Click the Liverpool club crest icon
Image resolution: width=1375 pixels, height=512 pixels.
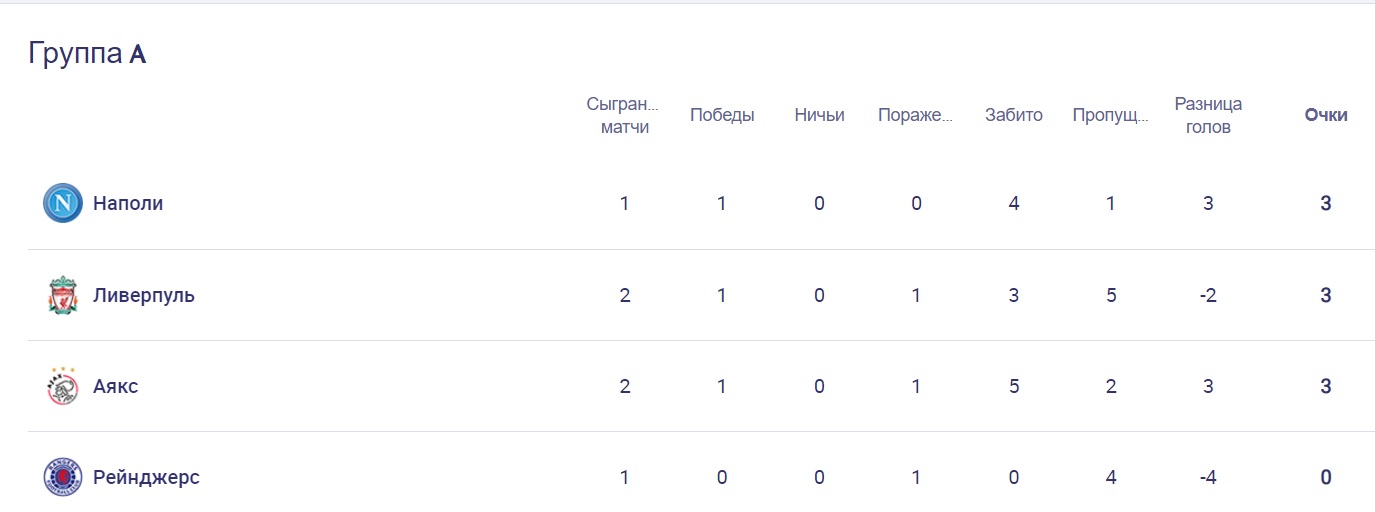coord(62,296)
